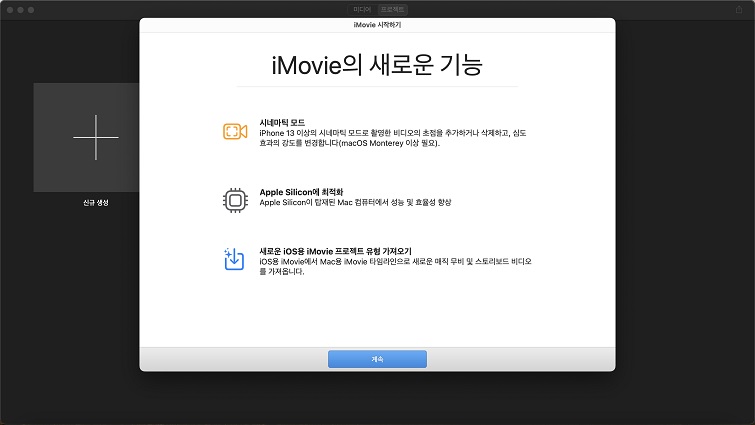Click the share icon in top-right corner
This screenshot has width=755, height=425.
(739, 8)
